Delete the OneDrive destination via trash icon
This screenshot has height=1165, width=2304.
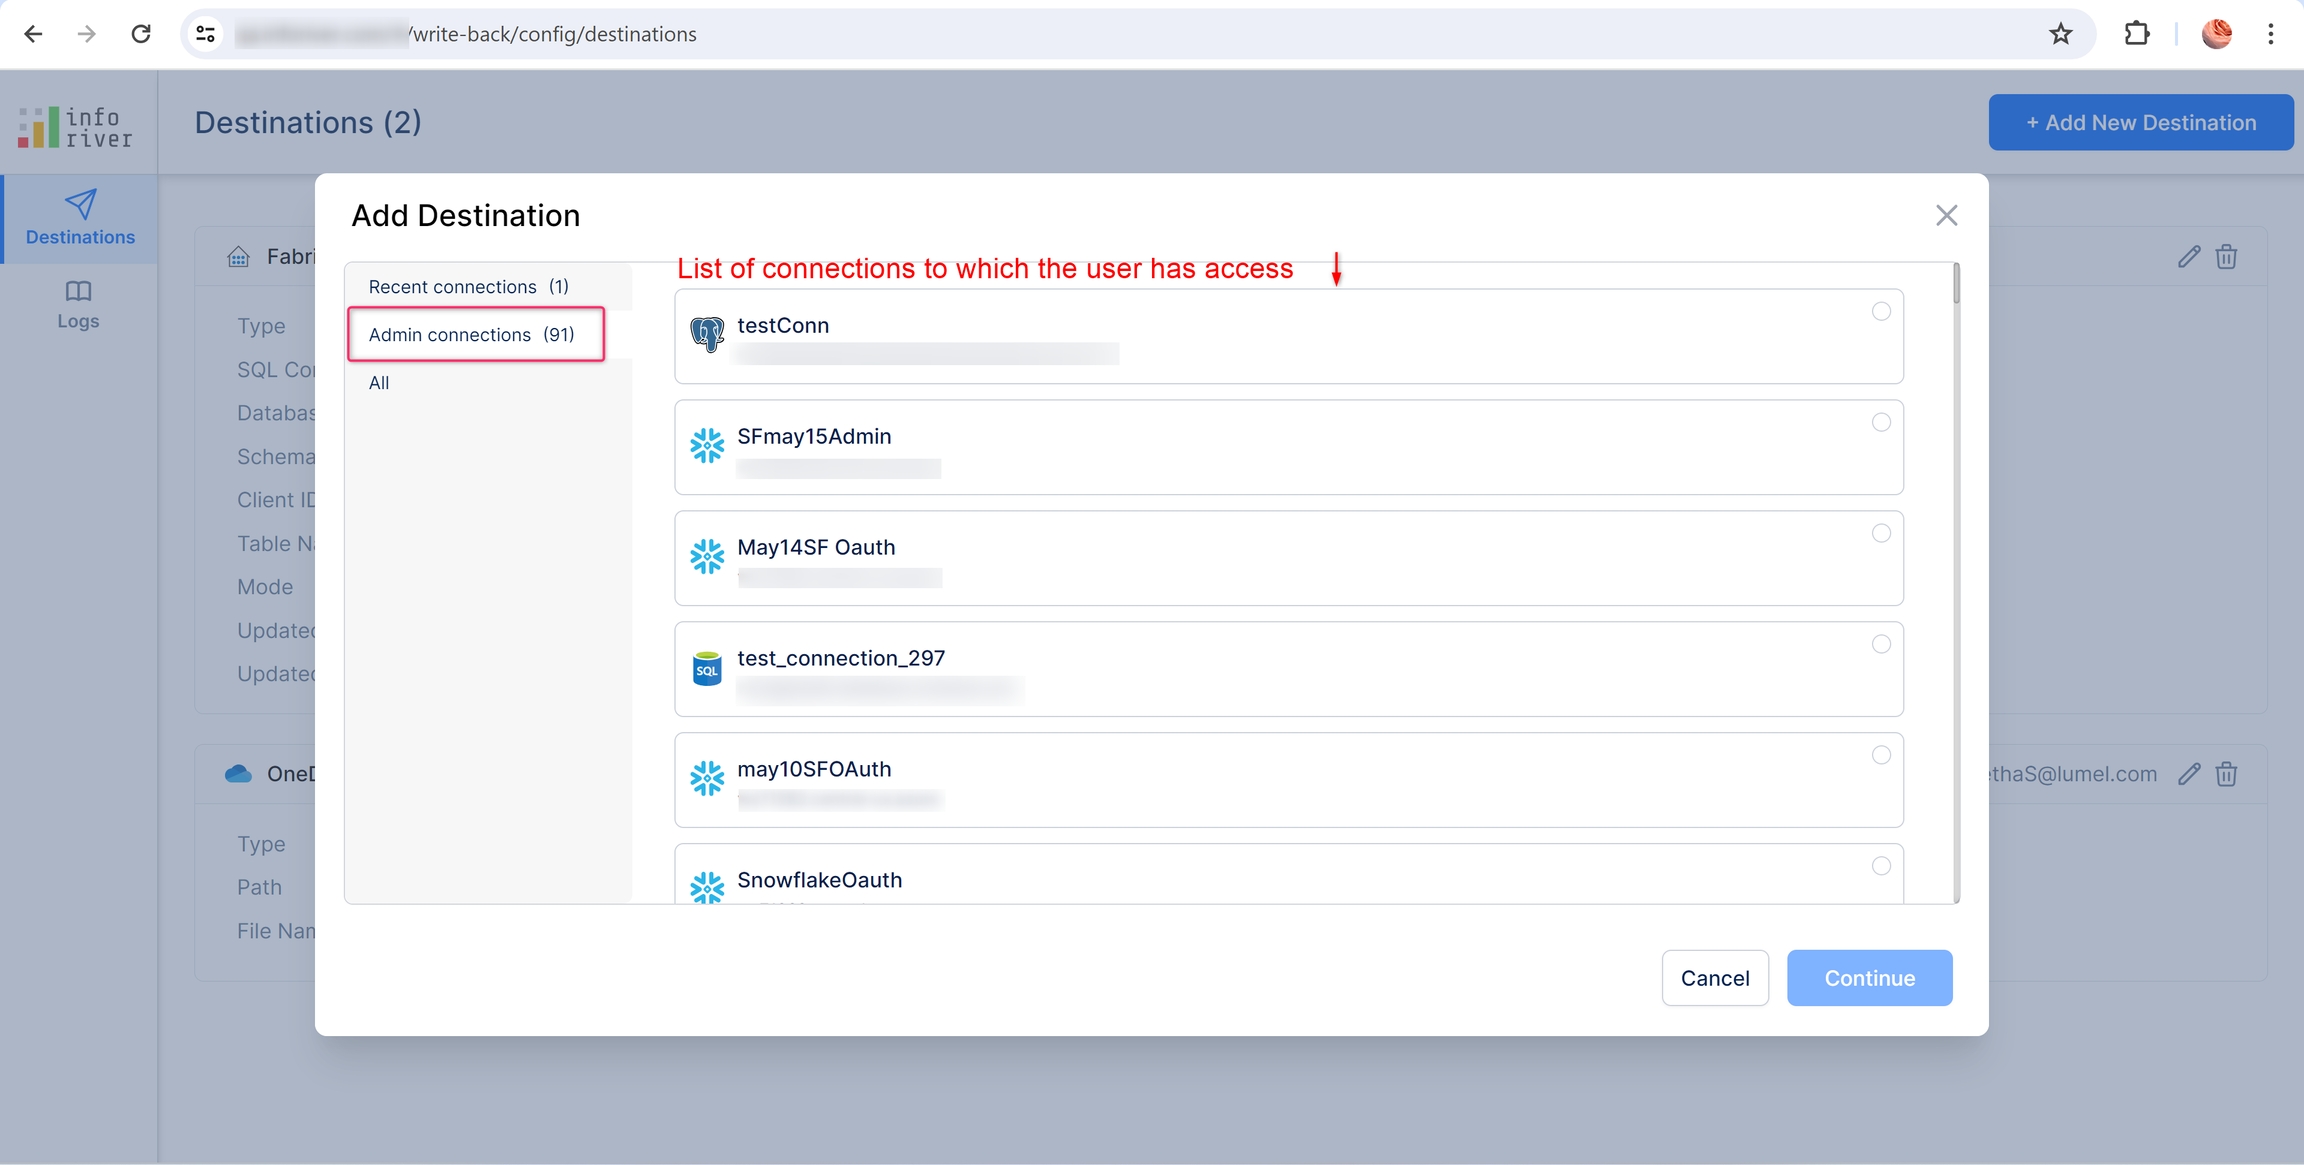[x=2226, y=774]
